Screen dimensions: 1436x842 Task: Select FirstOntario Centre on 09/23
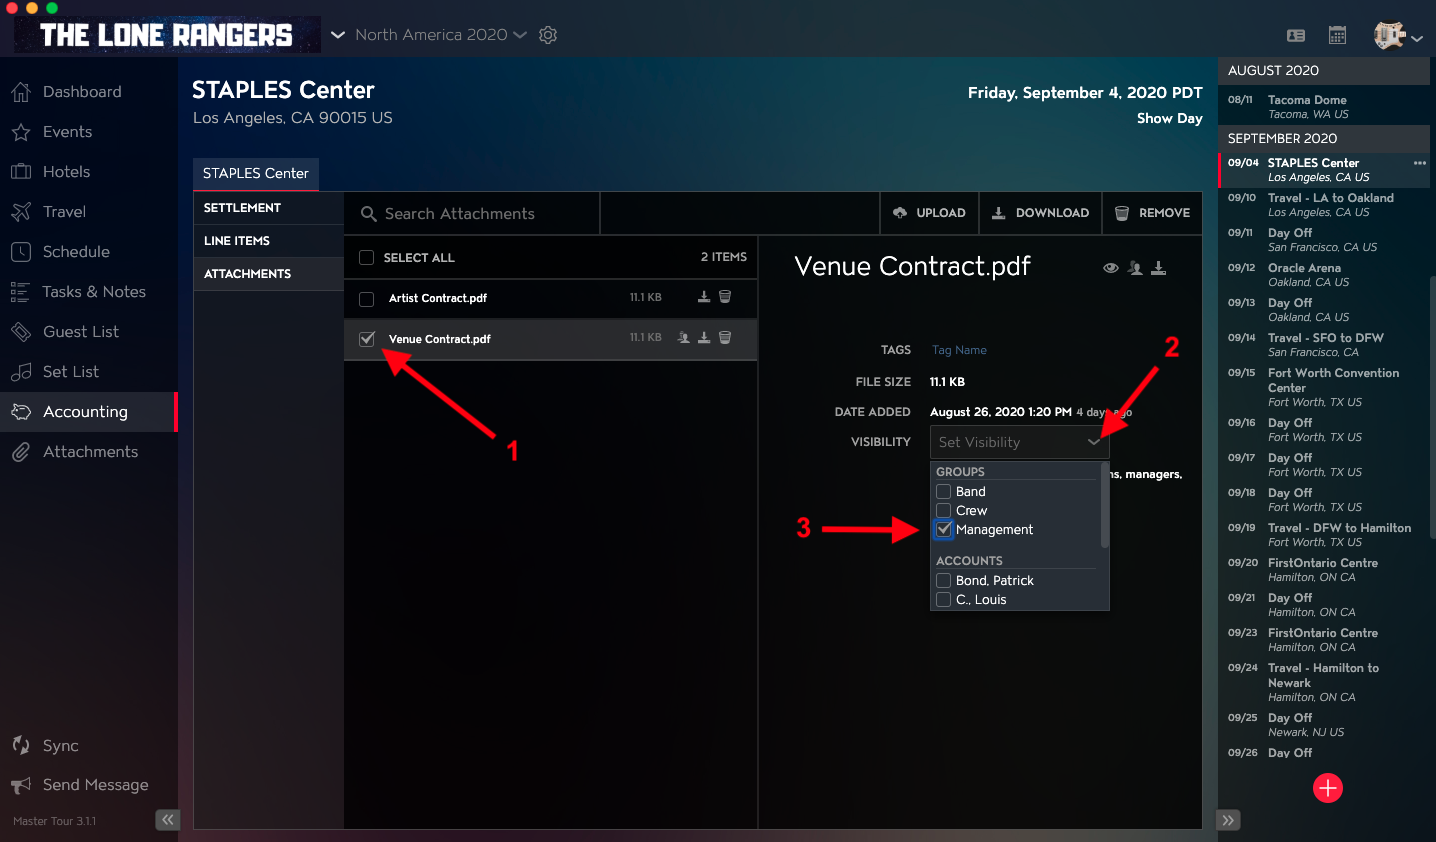click(x=1324, y=640)
